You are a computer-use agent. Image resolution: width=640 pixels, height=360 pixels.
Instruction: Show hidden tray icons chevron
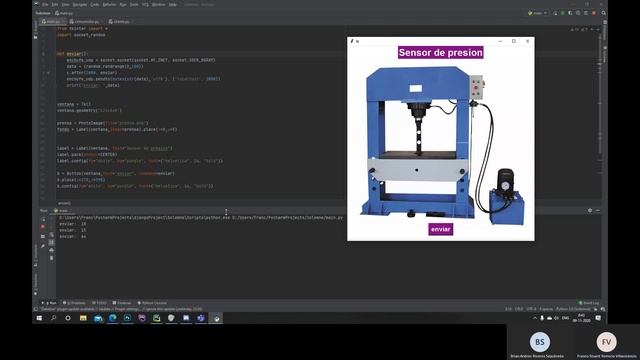(x=535, y=318)
